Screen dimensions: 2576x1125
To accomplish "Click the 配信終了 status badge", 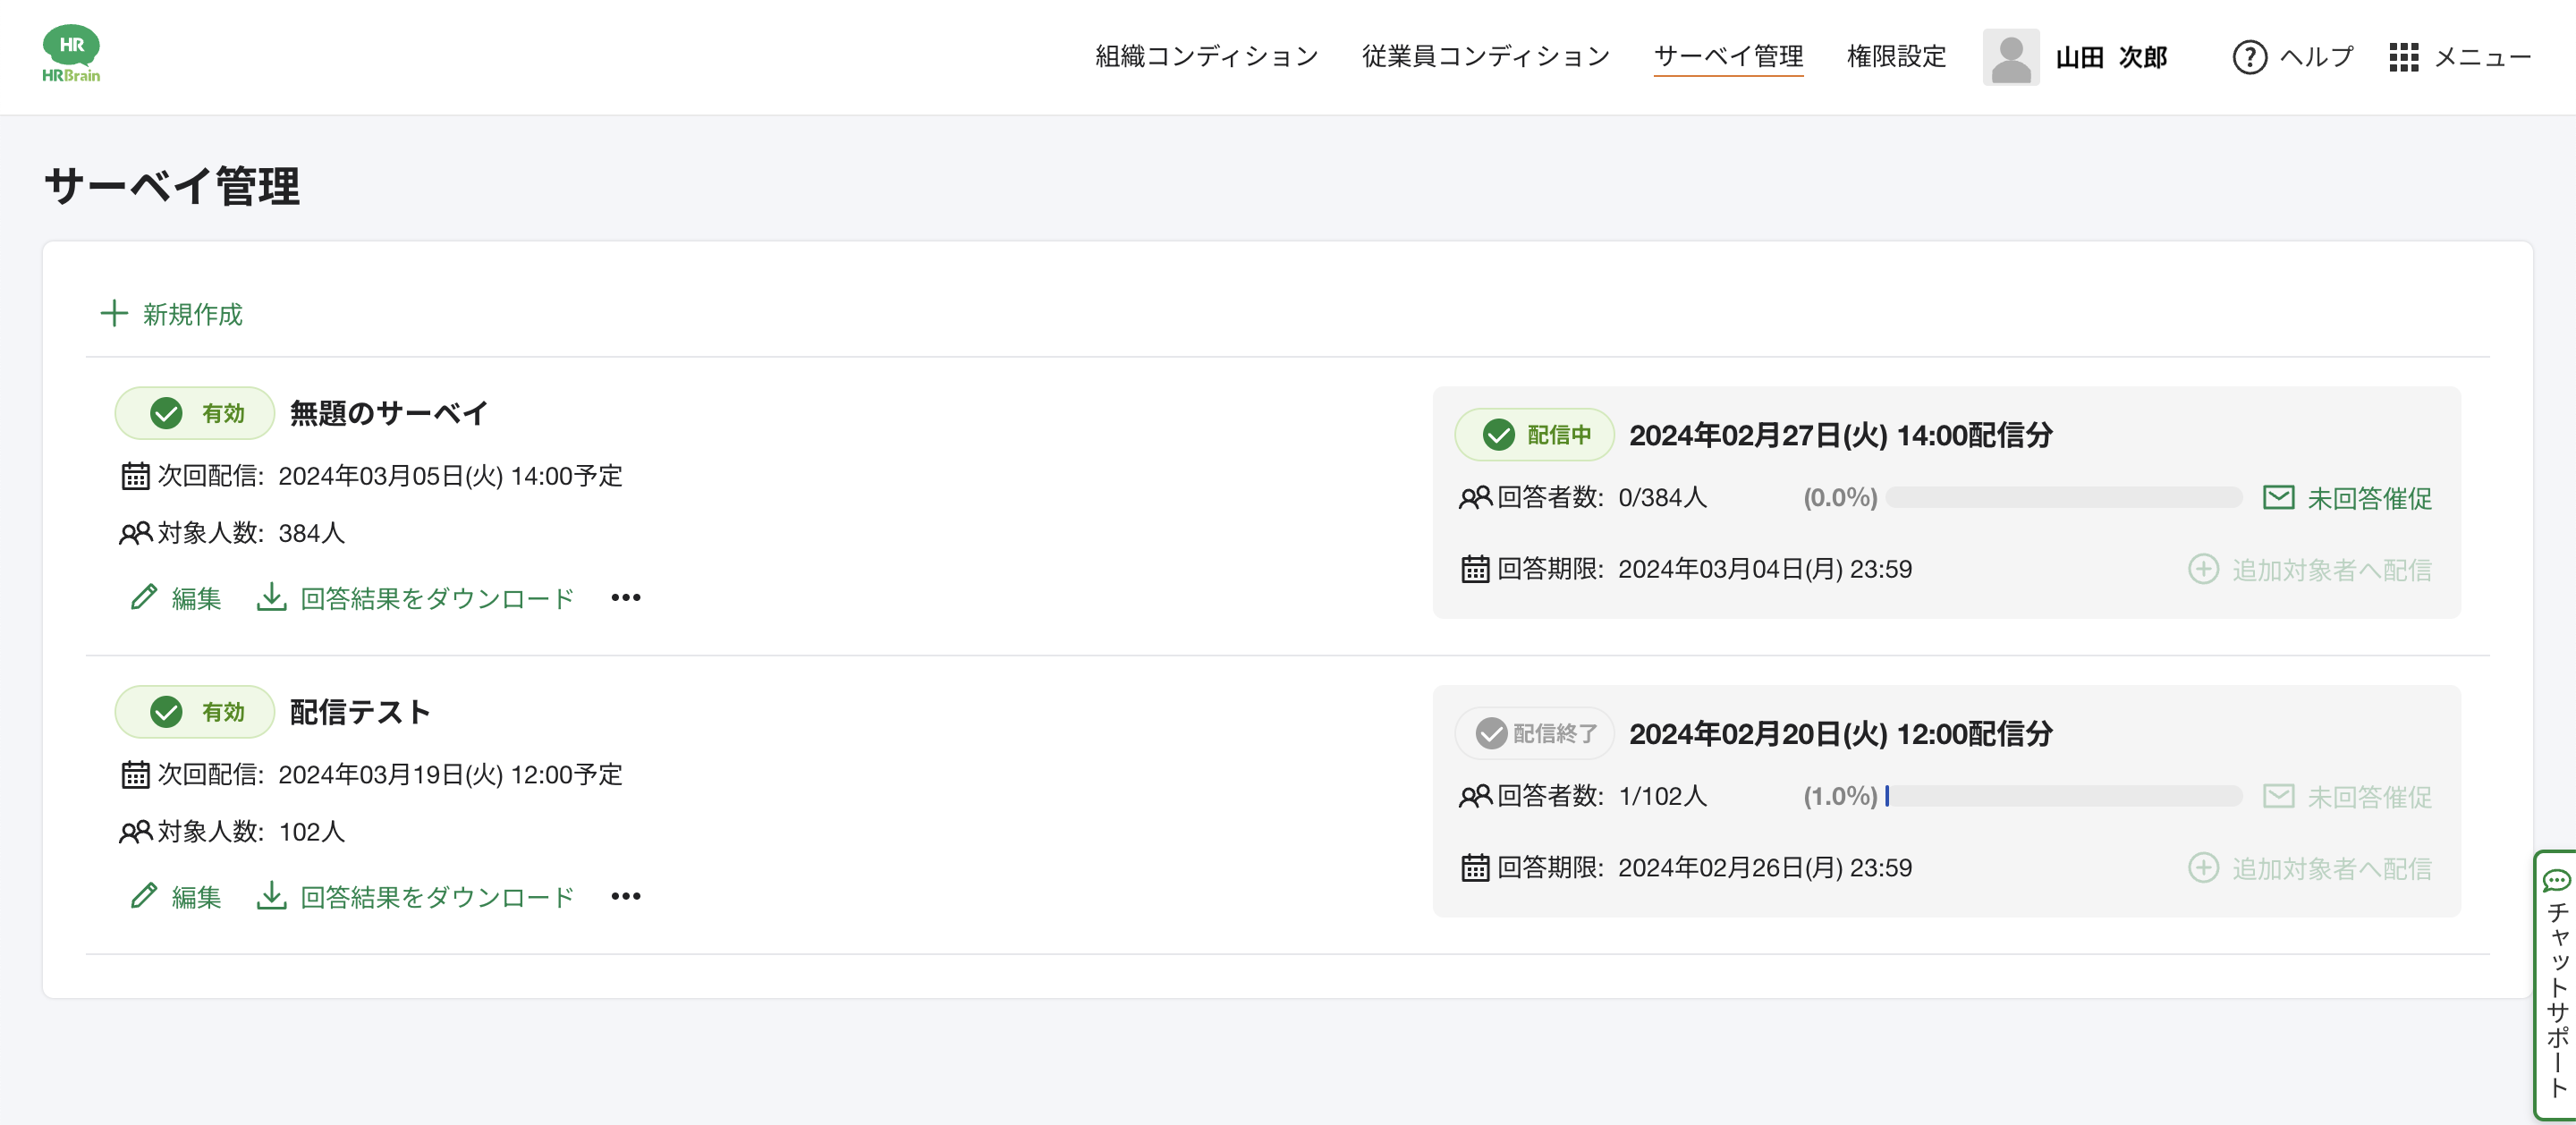I will (x=1534, y=734).
